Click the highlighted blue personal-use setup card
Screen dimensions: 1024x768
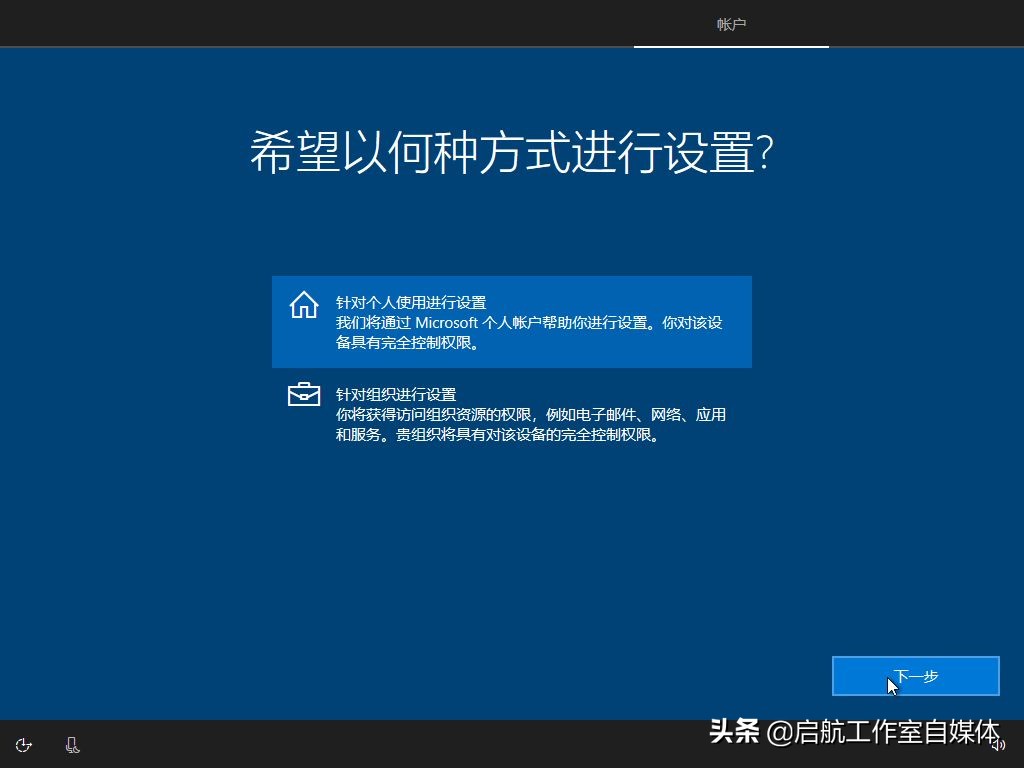[512, 322]
